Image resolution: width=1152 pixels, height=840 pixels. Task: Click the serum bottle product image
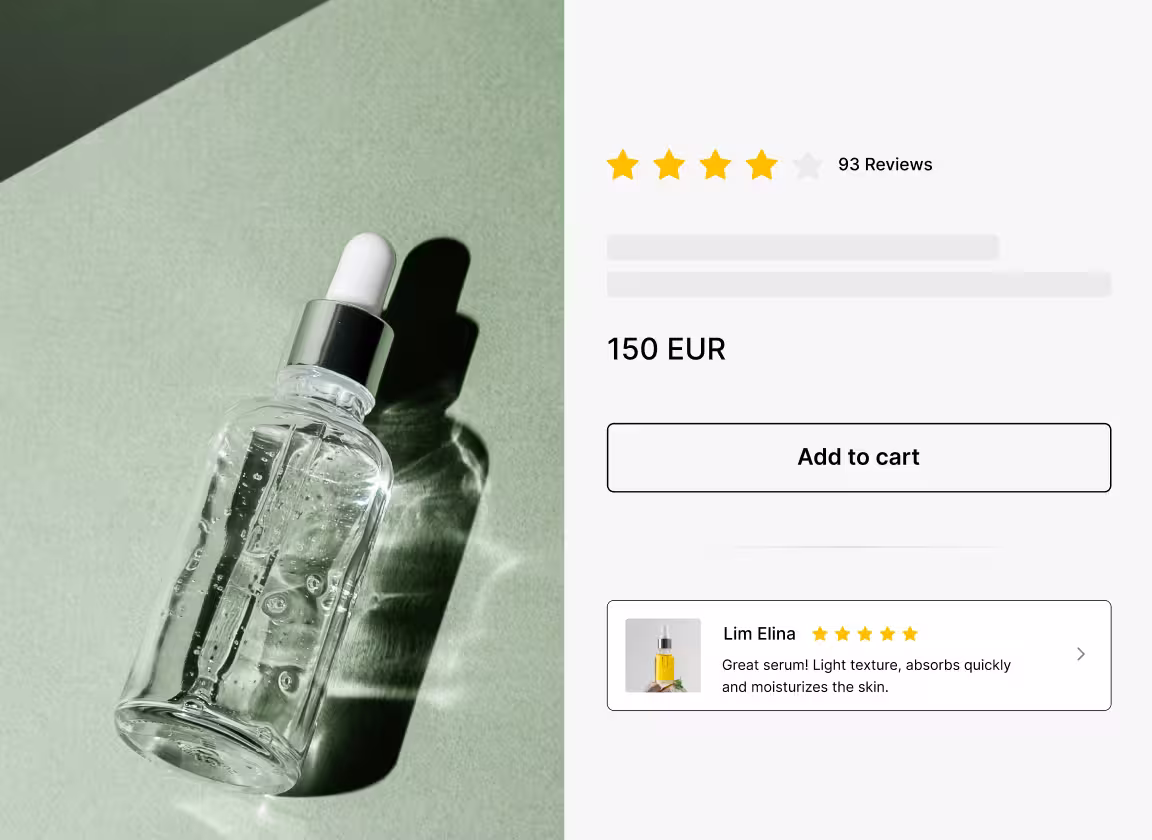click(282, 420)
